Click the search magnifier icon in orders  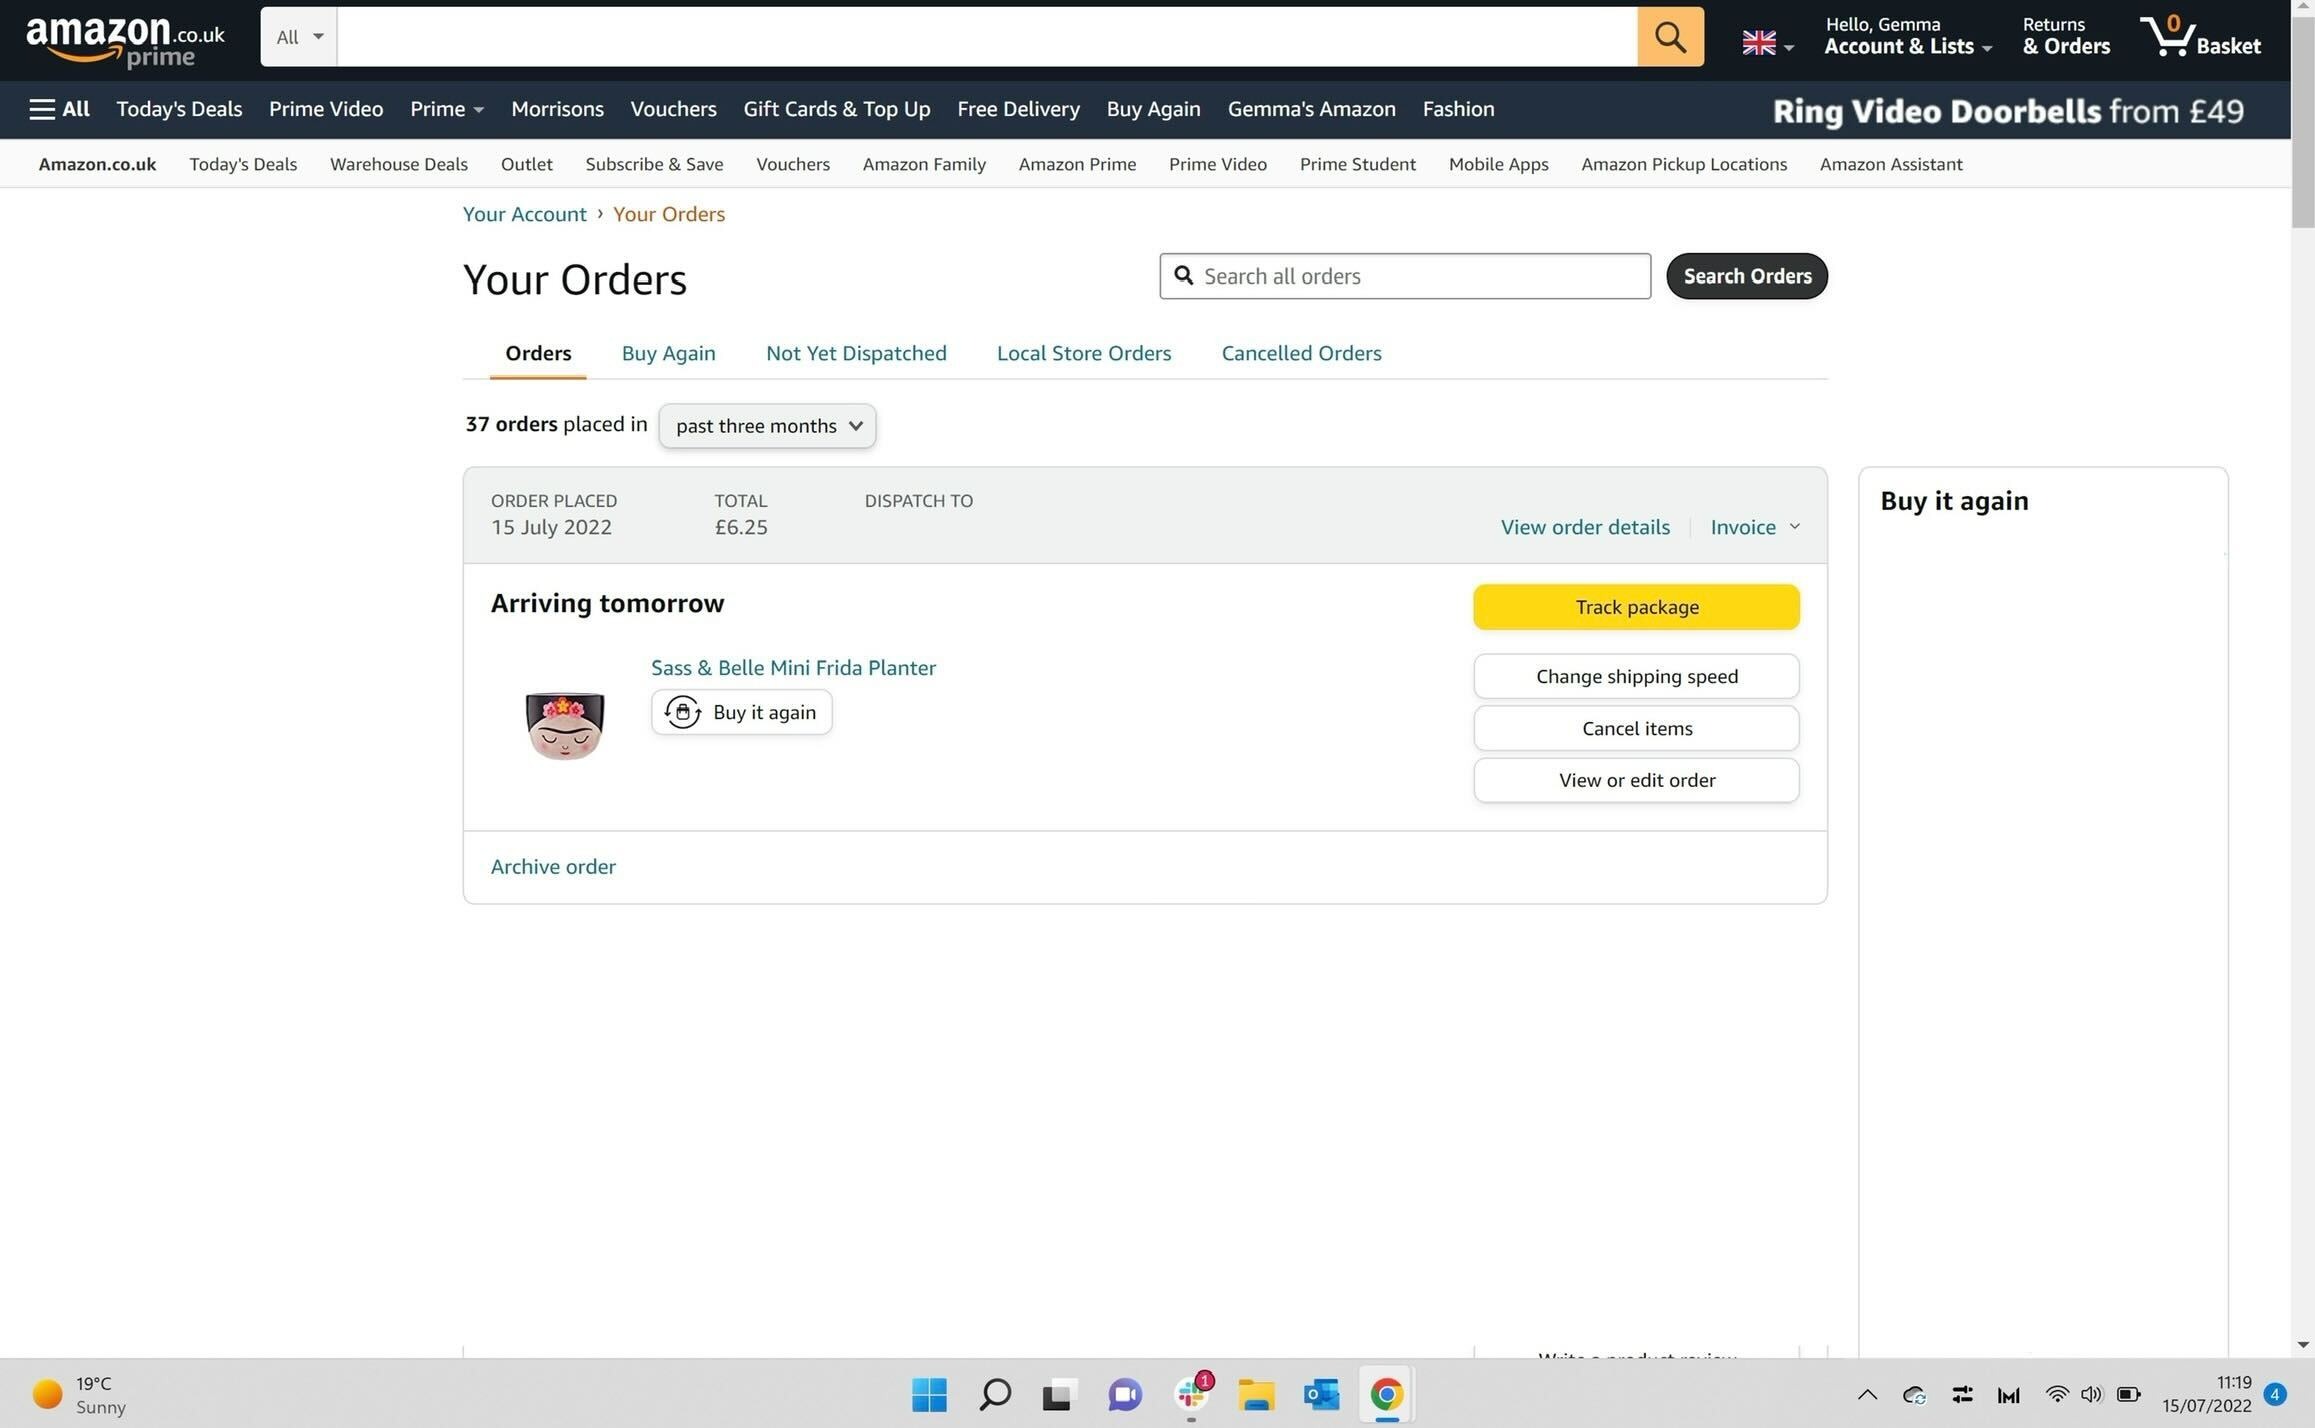click(x=1184, y=274)
